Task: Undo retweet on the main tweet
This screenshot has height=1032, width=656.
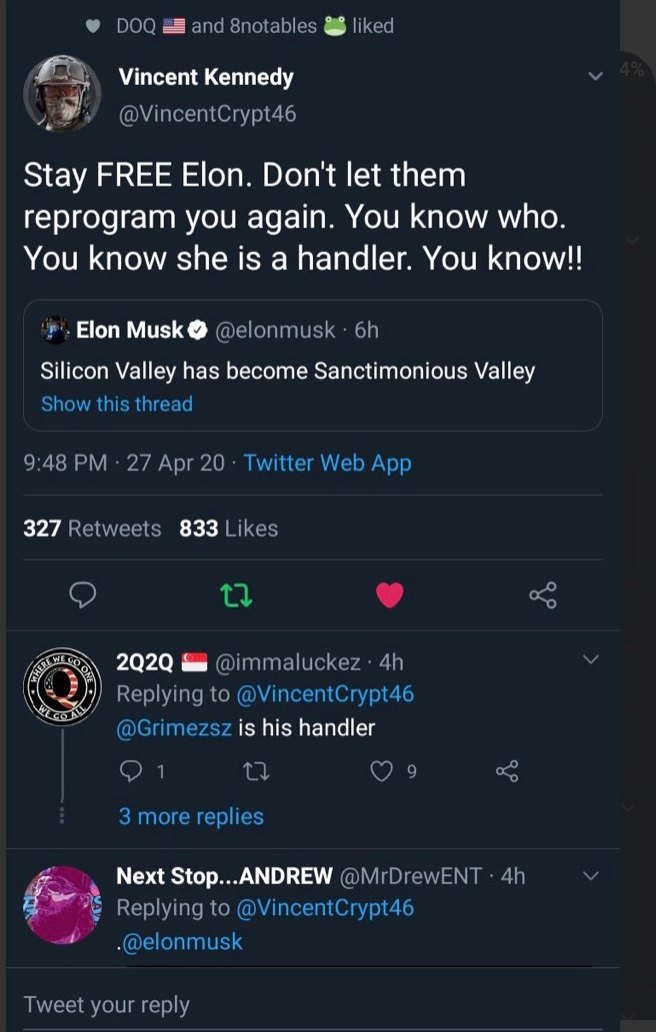Action: (x=236, y=596)
